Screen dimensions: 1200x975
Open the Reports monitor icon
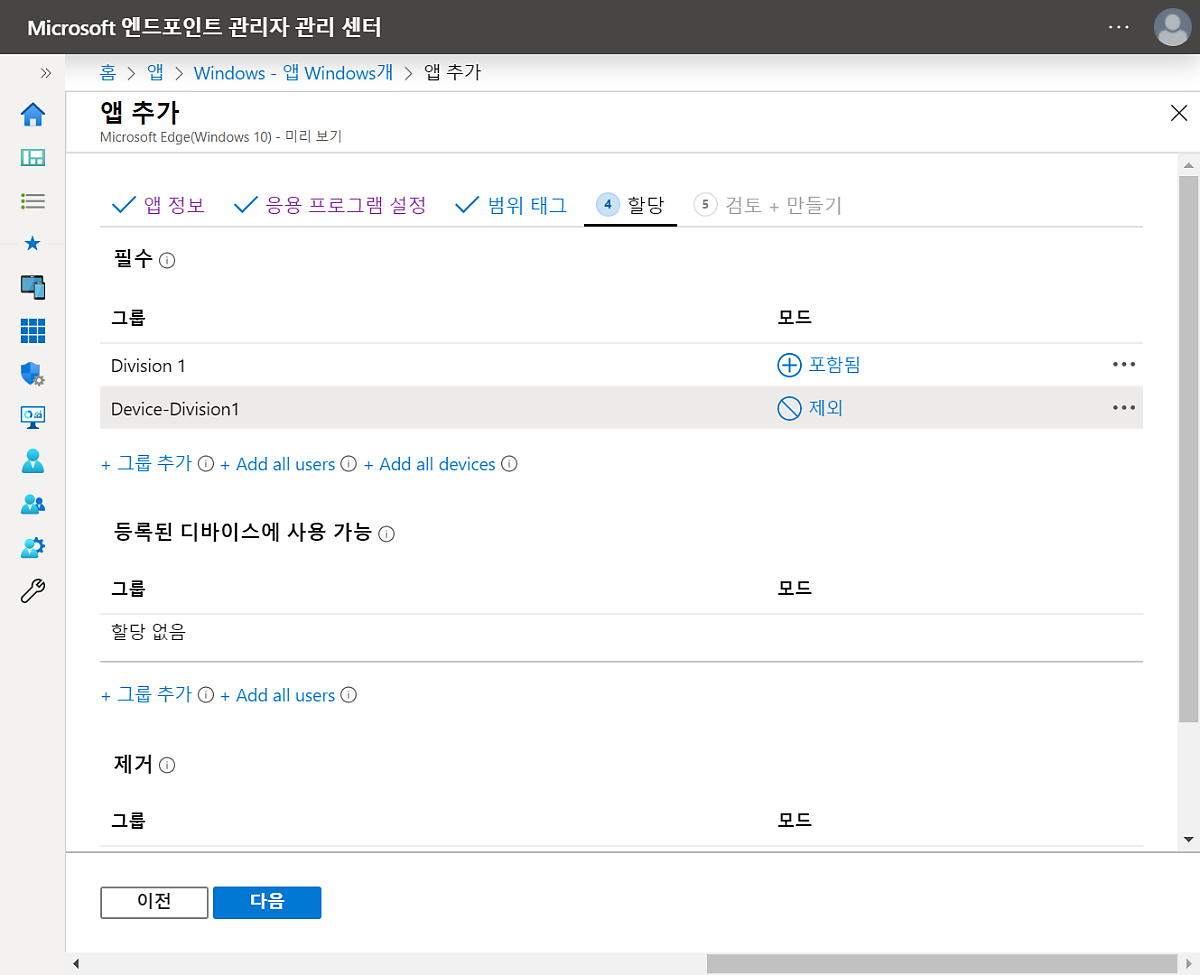tap(33, 417)
